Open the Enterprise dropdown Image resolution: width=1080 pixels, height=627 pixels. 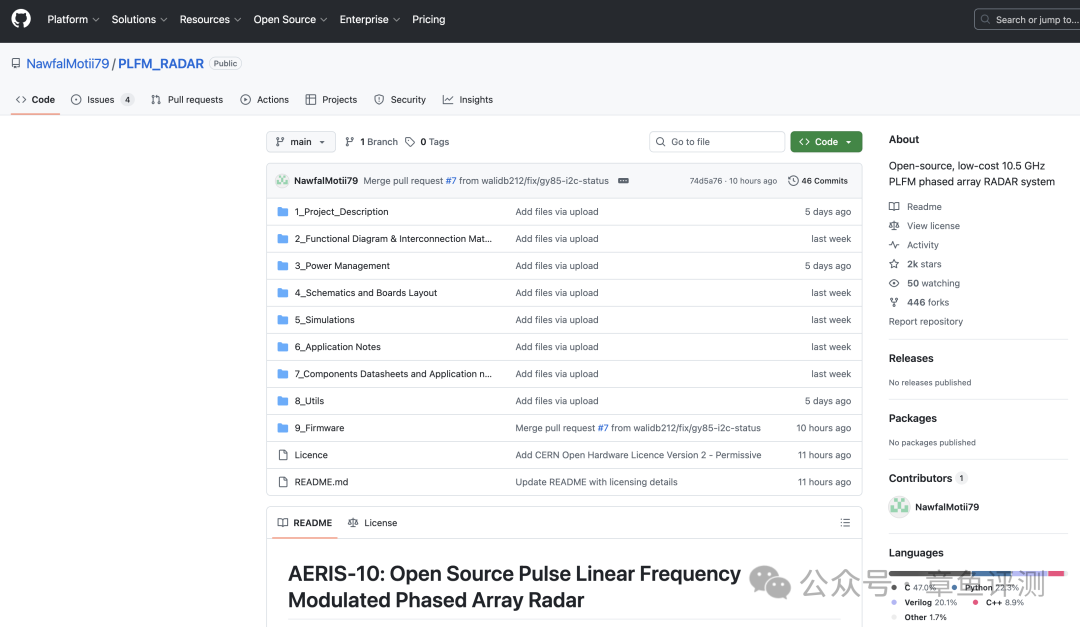(x=369, y=19)
